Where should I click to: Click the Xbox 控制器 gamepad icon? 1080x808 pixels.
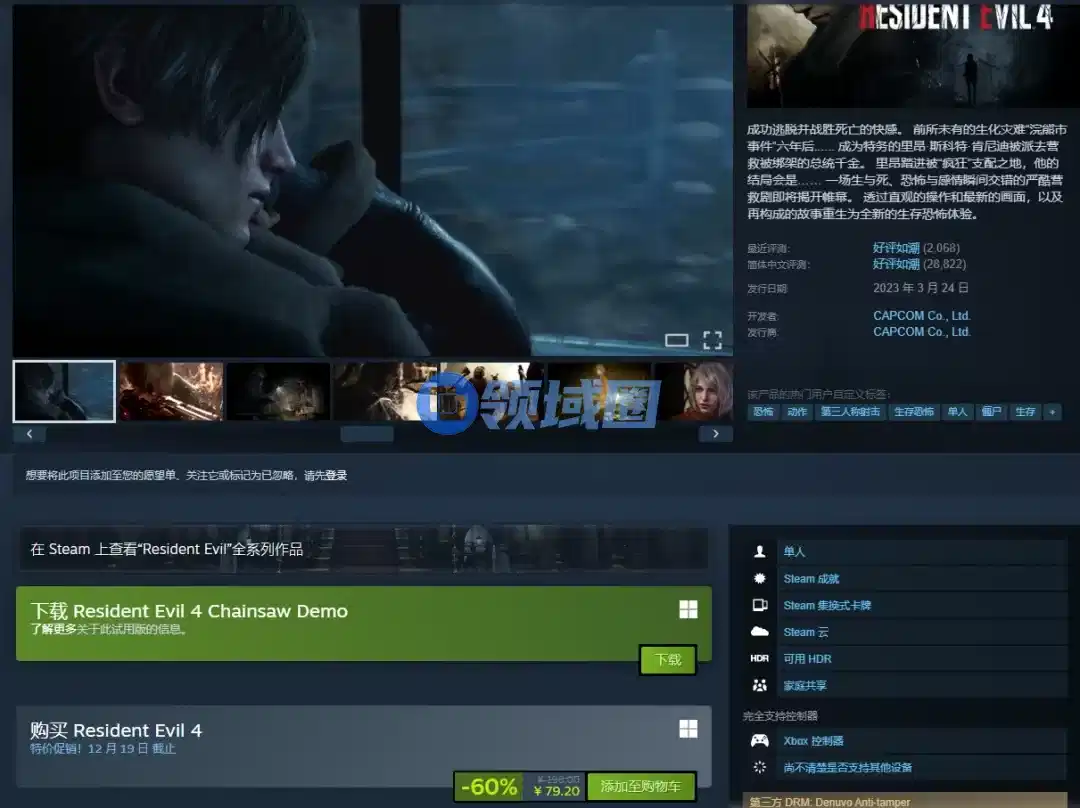[760, 741]
